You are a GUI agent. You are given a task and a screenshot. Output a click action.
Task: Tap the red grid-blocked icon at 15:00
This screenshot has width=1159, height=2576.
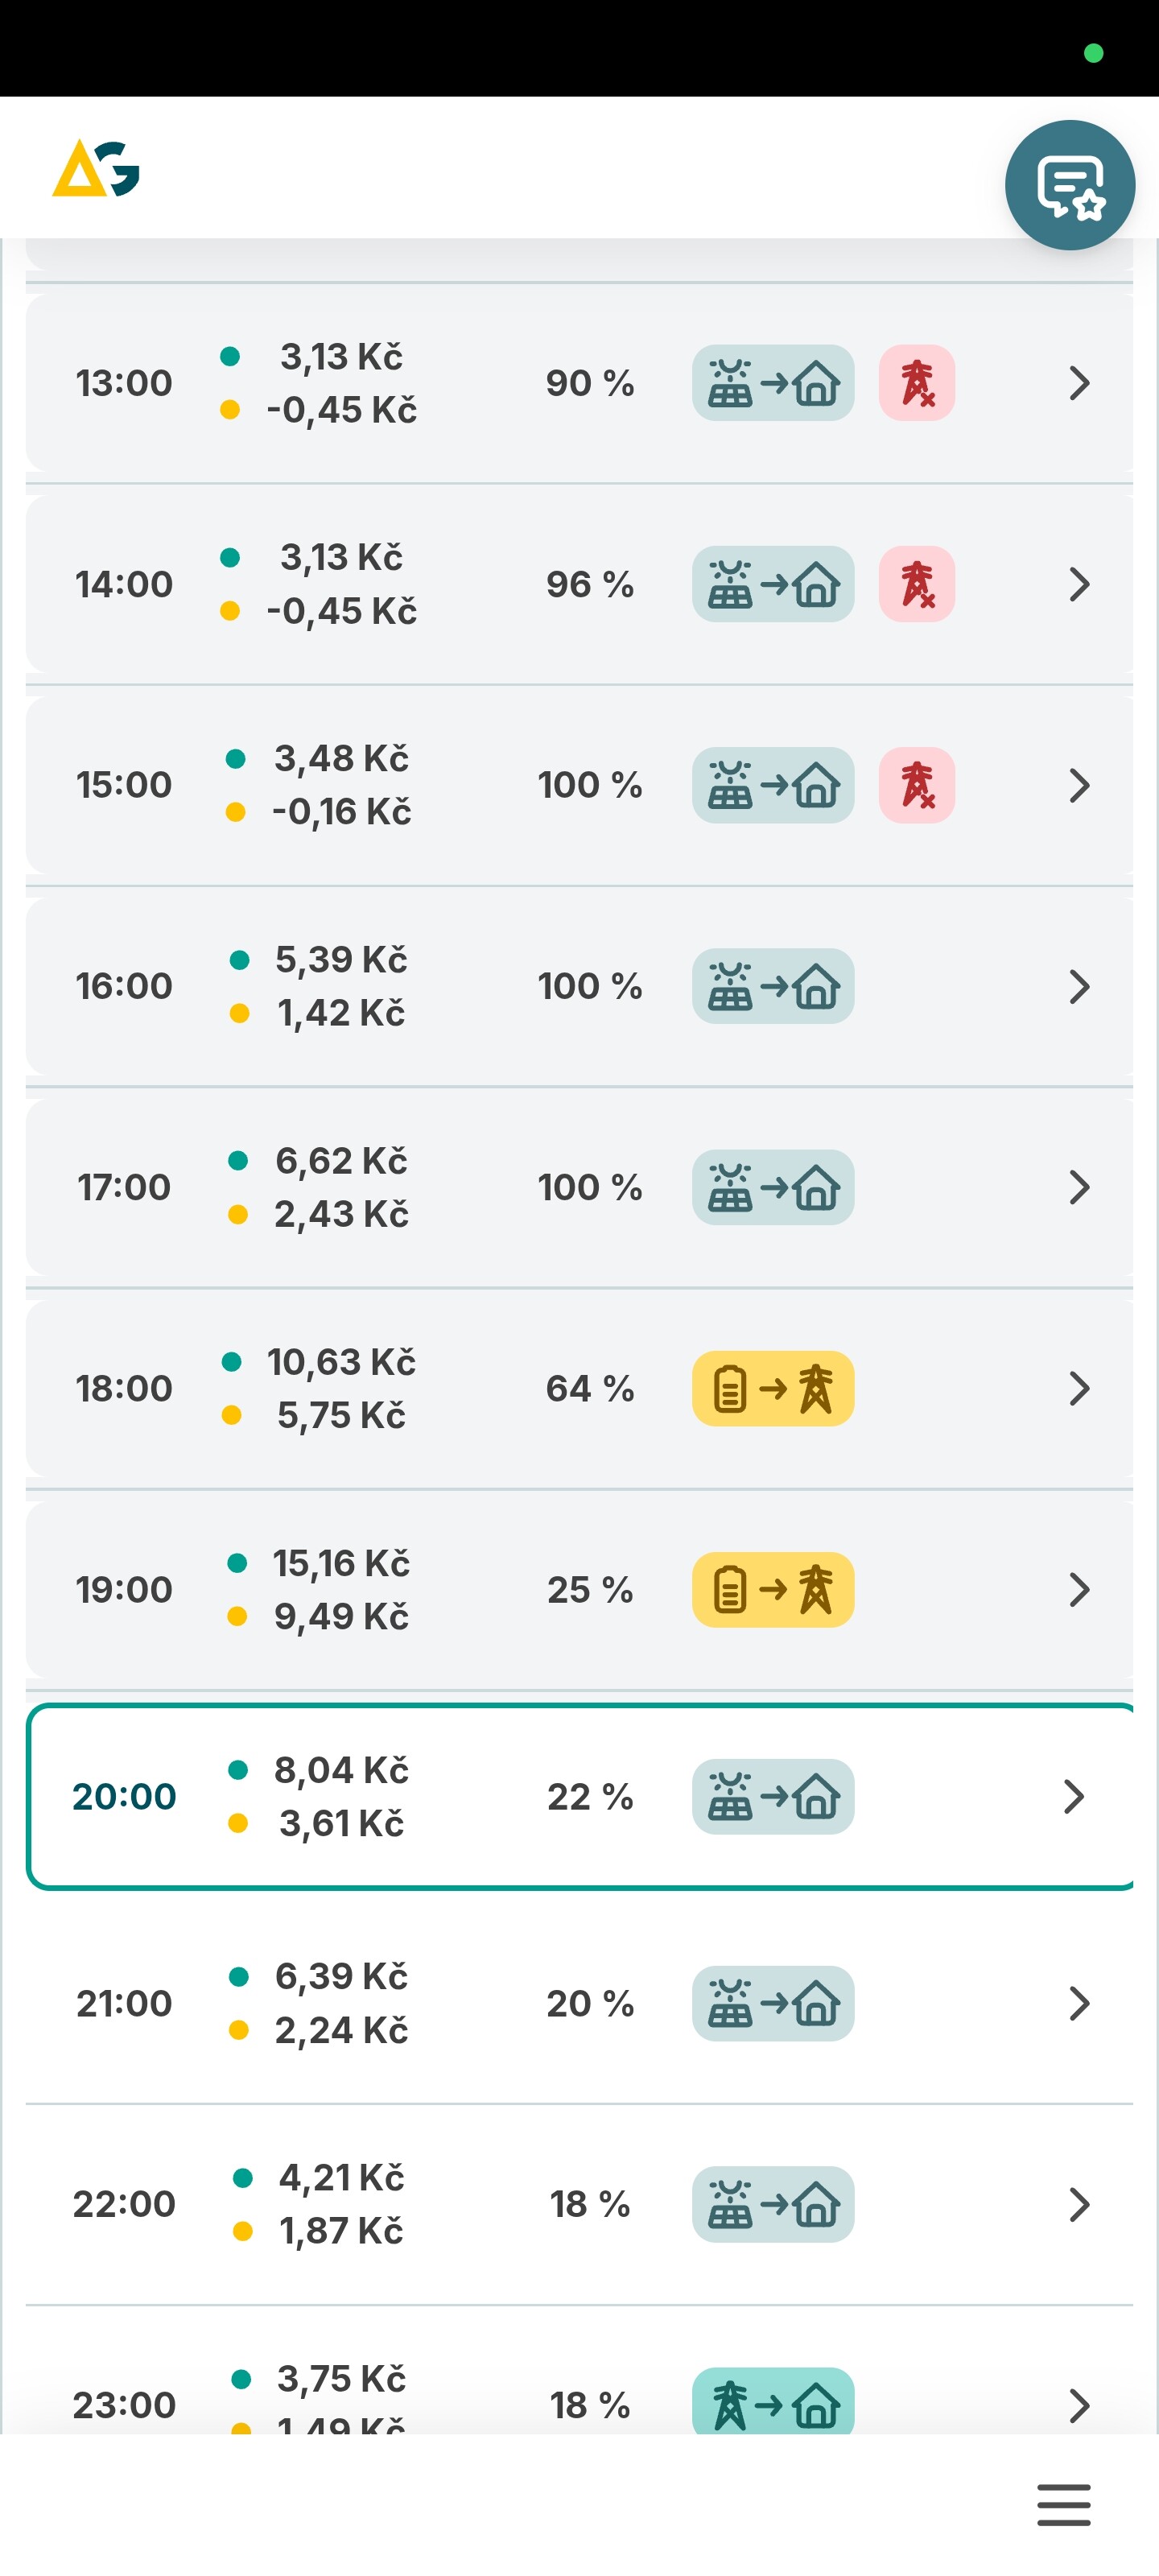coord(916,785)
